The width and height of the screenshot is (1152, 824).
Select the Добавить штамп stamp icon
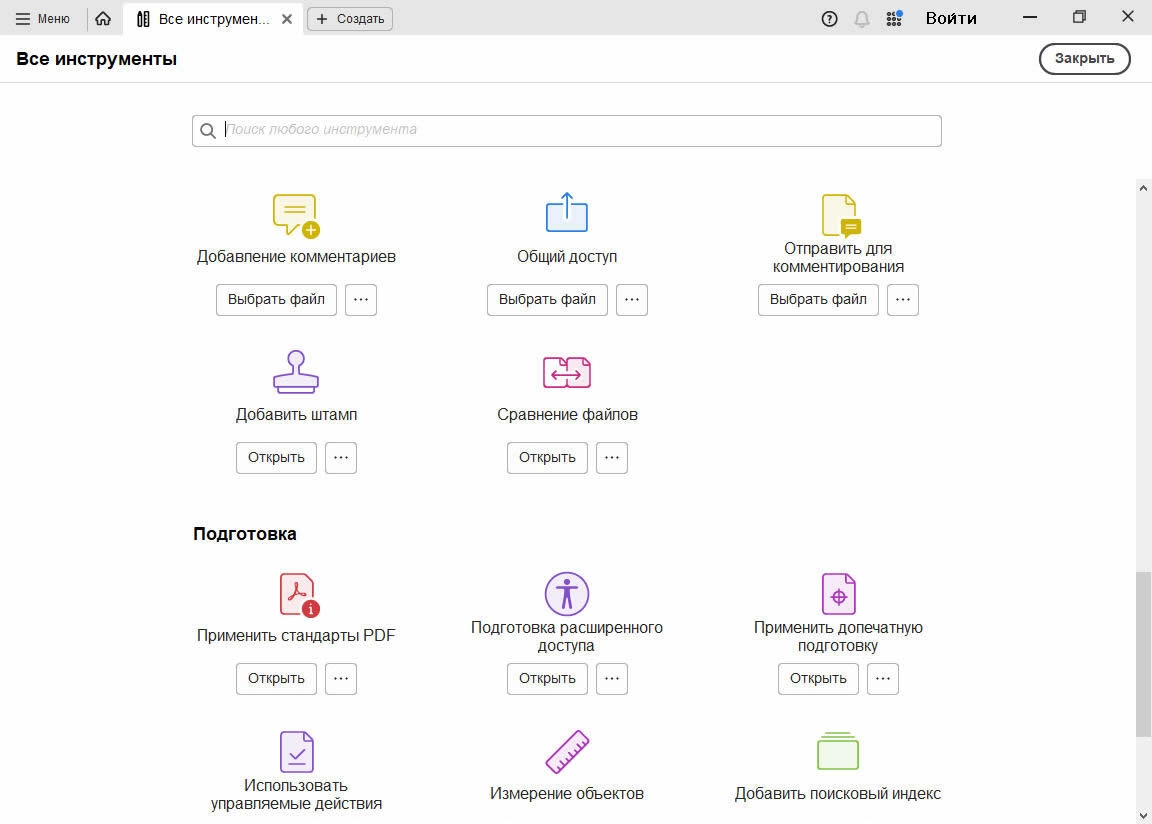pyautogui.click(x=295, y=372)
